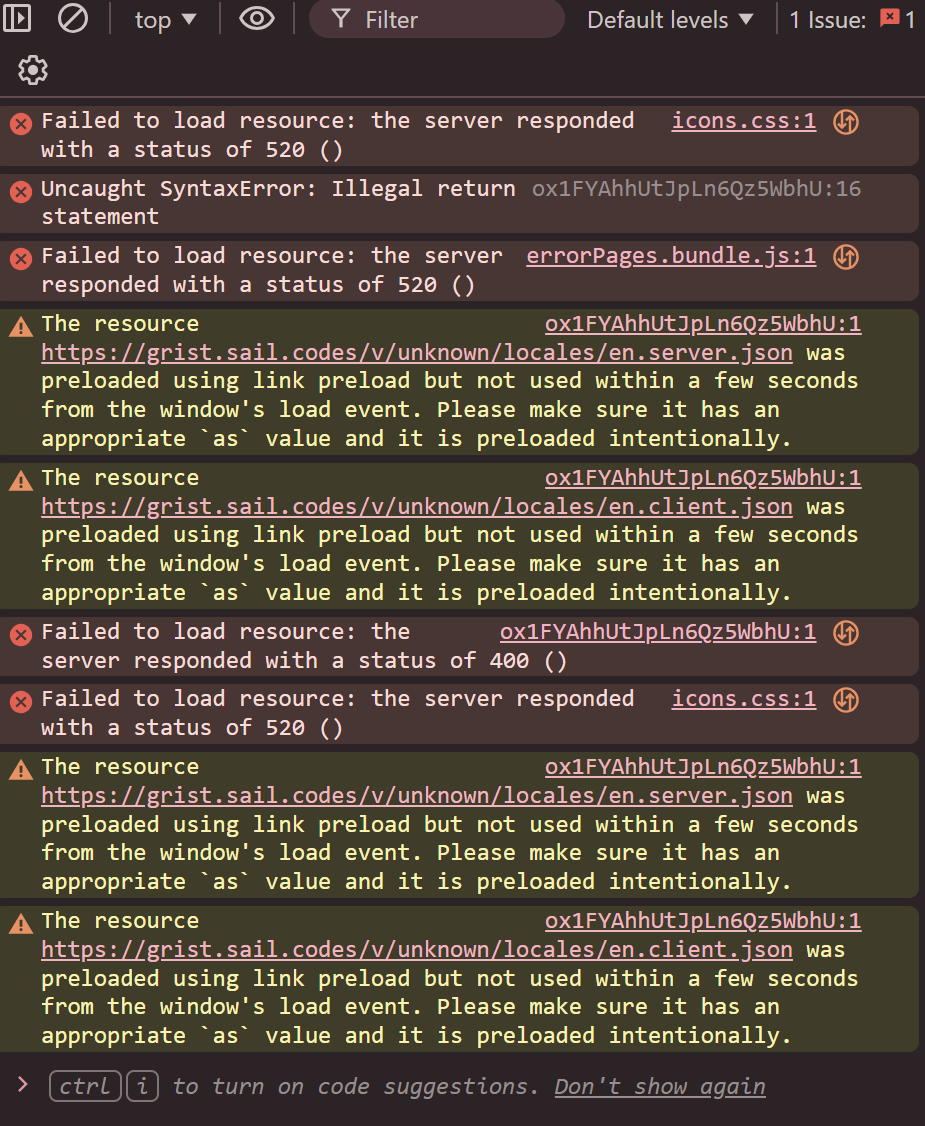Clear the console messages
Image resolution: width=925 pixels, height=1126 pixels.
tap(72, 19)
